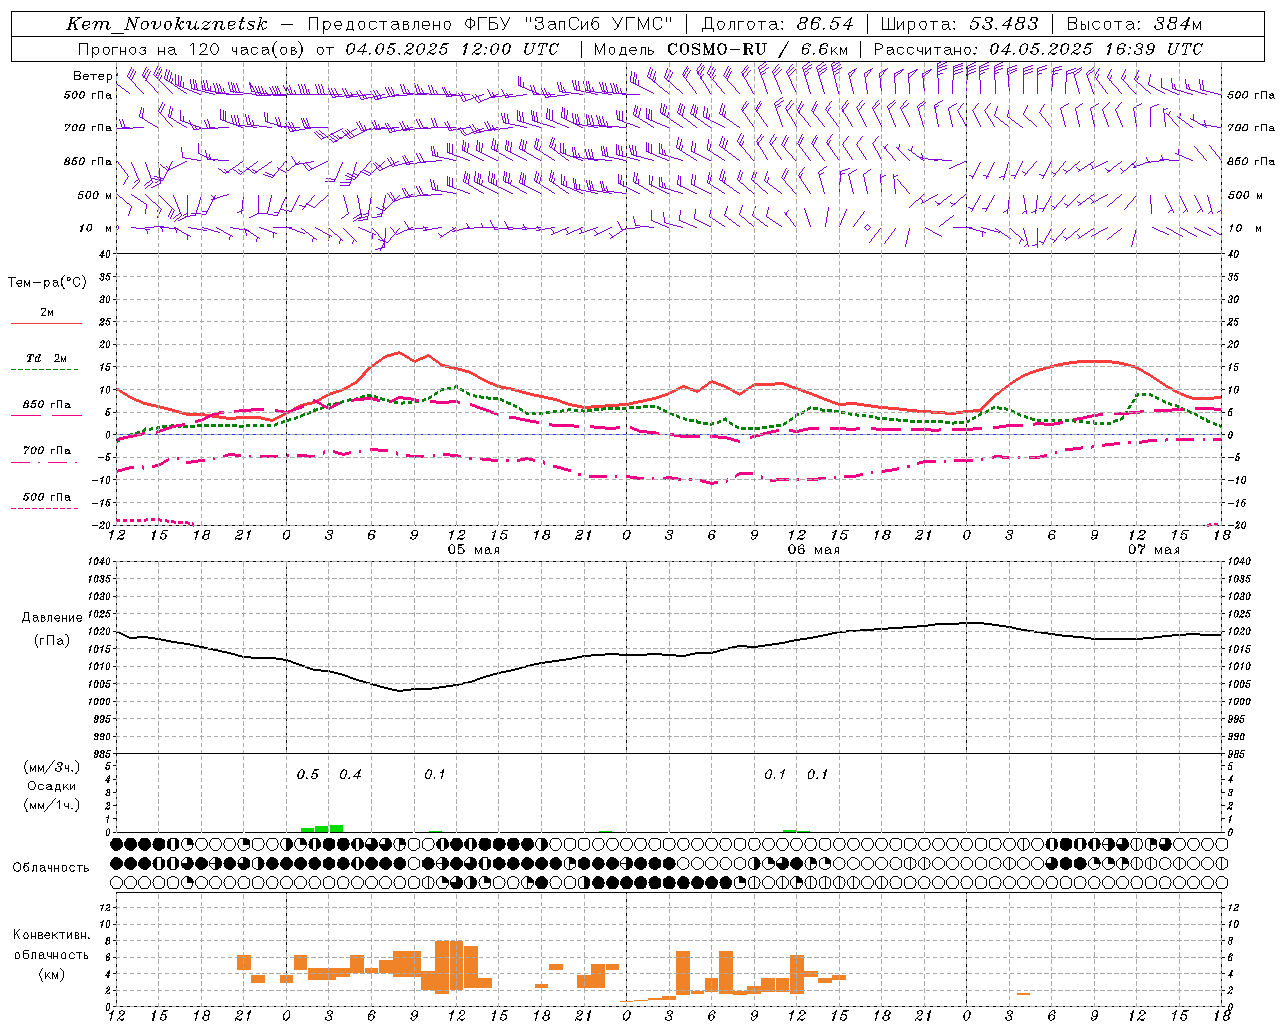Click the (мм/3ч.) precipitation unit label
1280x1024 pixels.
pyautogui.click(x=52, y=768)
